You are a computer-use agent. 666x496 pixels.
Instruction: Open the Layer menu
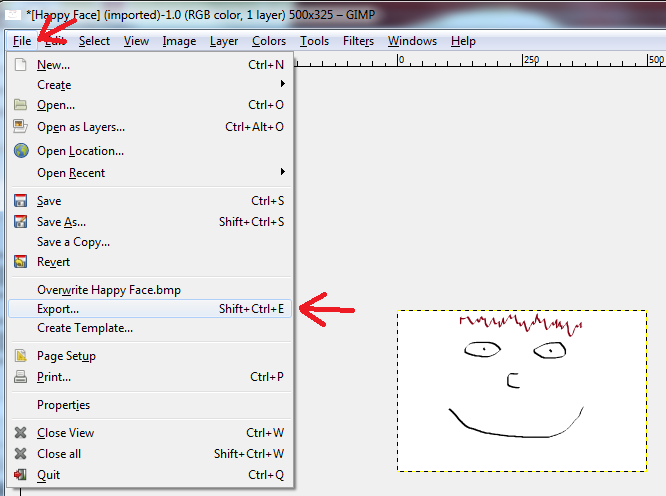click(x=224, y=41)
